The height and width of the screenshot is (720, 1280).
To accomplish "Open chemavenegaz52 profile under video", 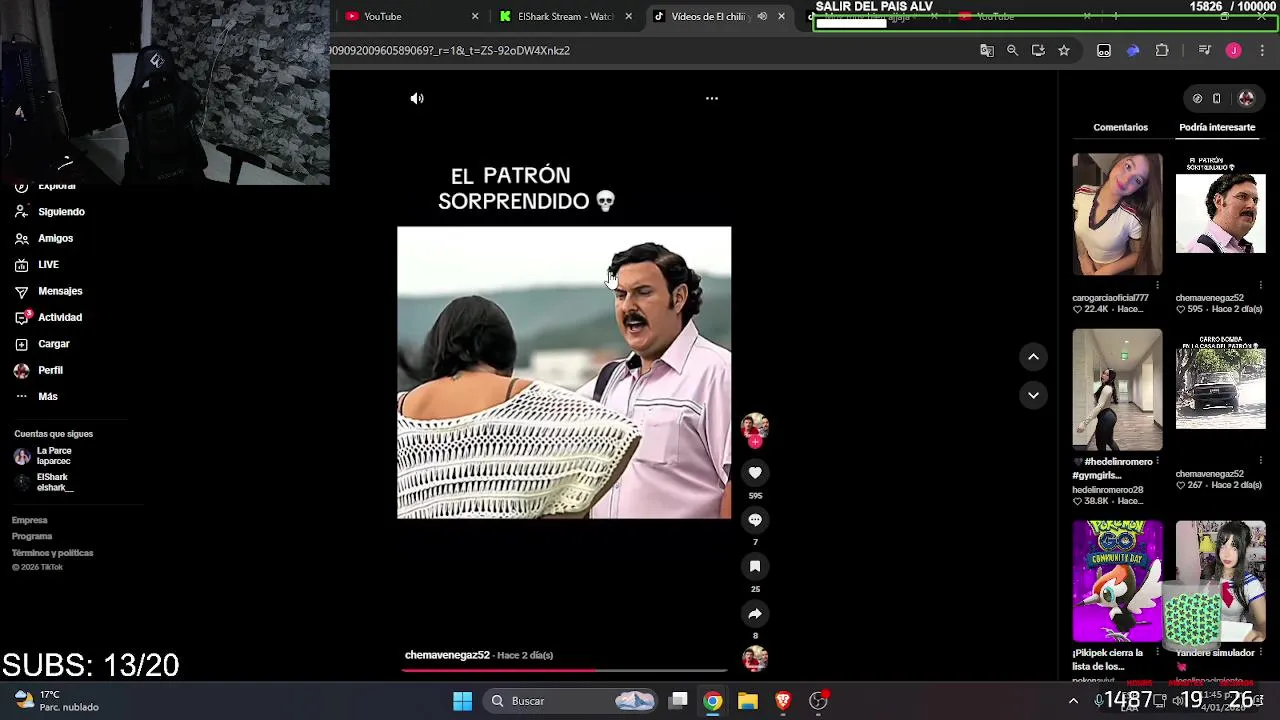I will (447, 655).
